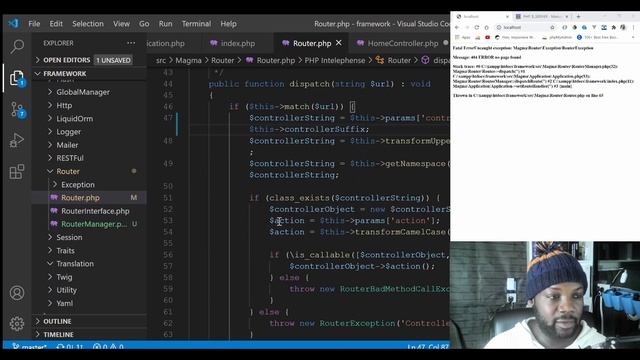Open View menu
The height and width of the screenshot is (360, 640).
pyautogui.click(x=121, y=24)
